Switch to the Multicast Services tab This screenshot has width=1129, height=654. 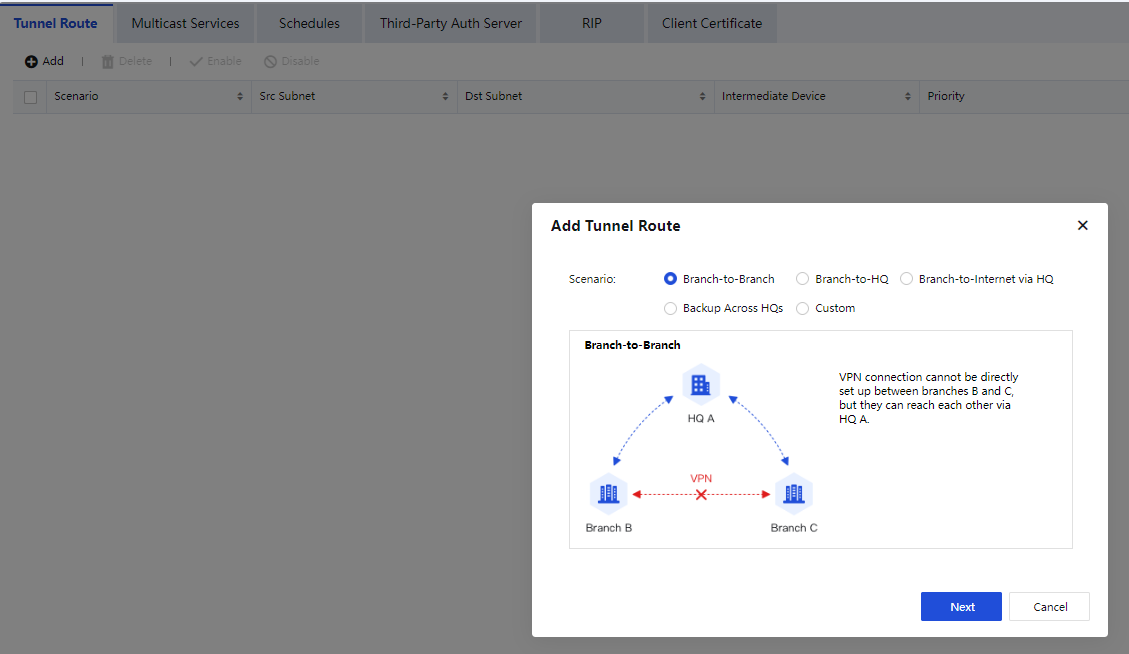(x=185, y=23)
